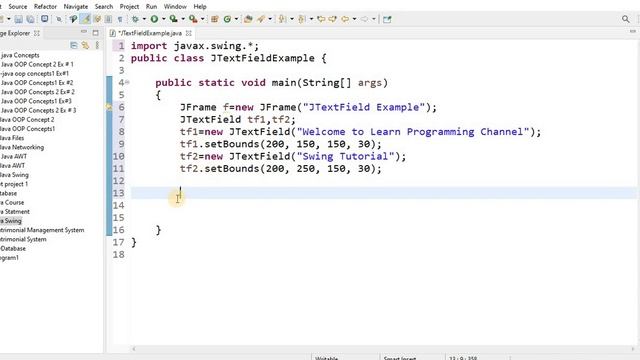640x360 pixels.
Task: Click the External Tools run icon
Action: coord(193,19)
